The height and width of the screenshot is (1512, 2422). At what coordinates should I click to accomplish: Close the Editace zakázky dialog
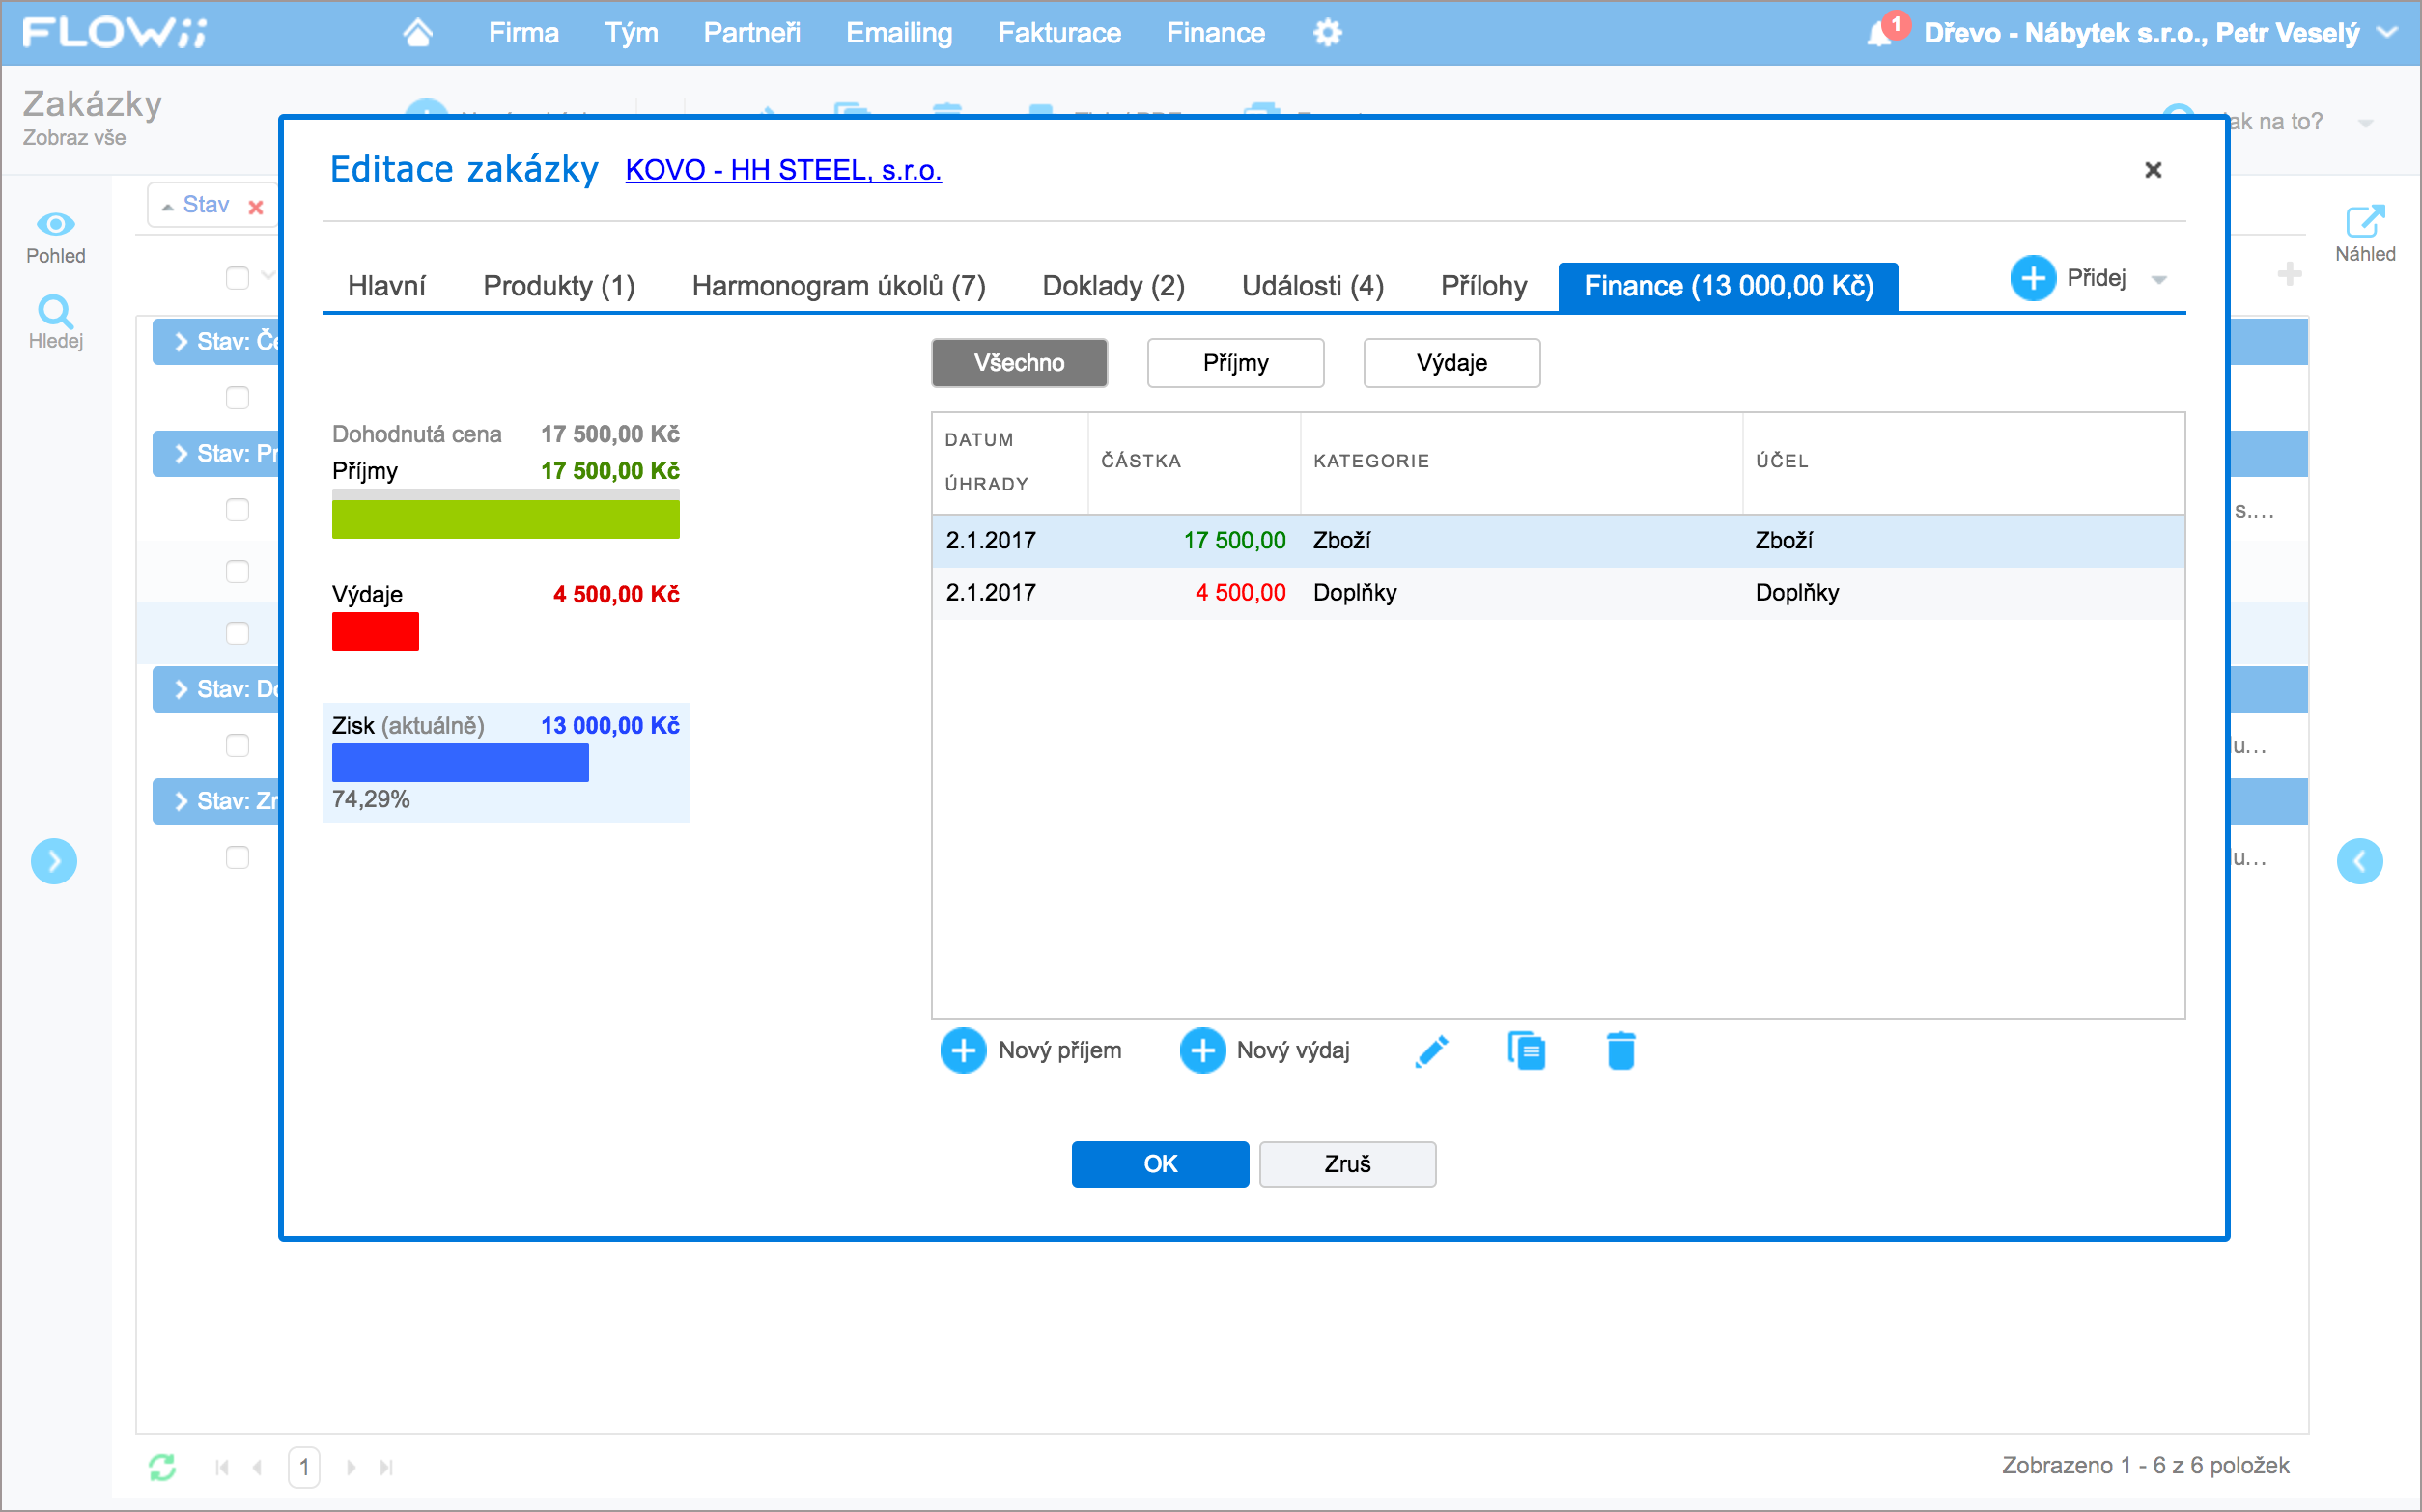coord(2153,170)
